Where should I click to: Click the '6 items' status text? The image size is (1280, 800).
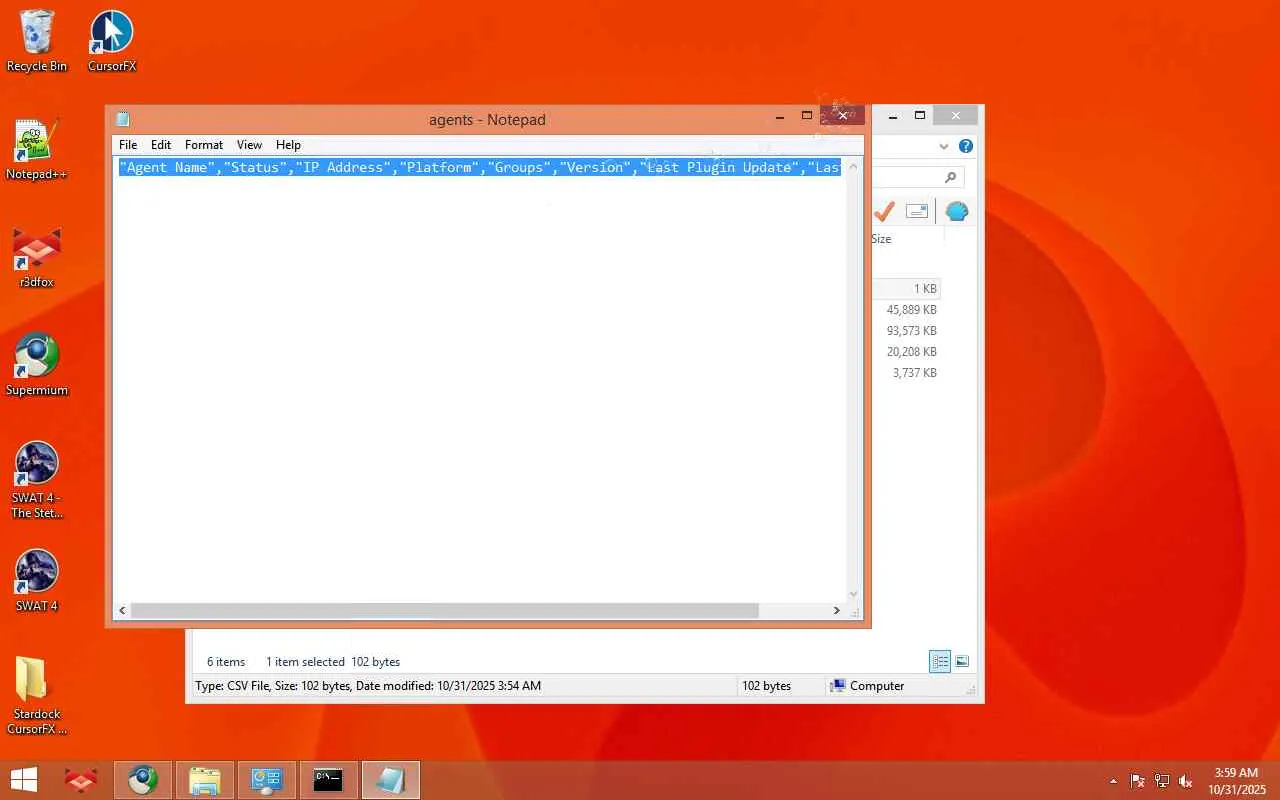coord(226,662)
